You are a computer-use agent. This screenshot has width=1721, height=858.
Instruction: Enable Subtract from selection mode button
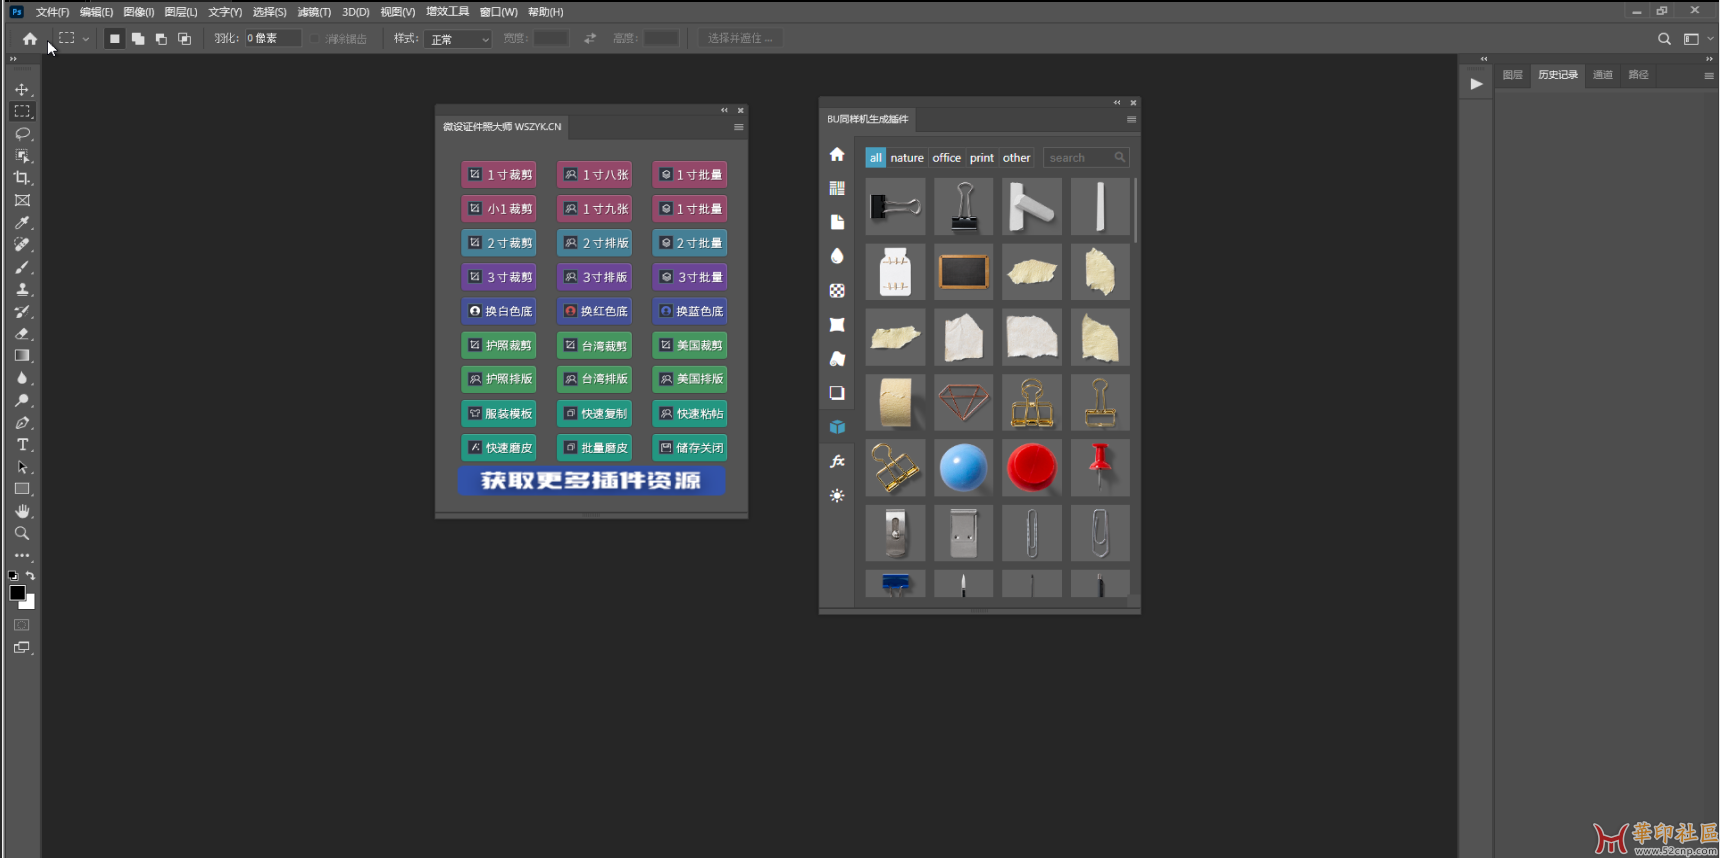coord(161,38)
